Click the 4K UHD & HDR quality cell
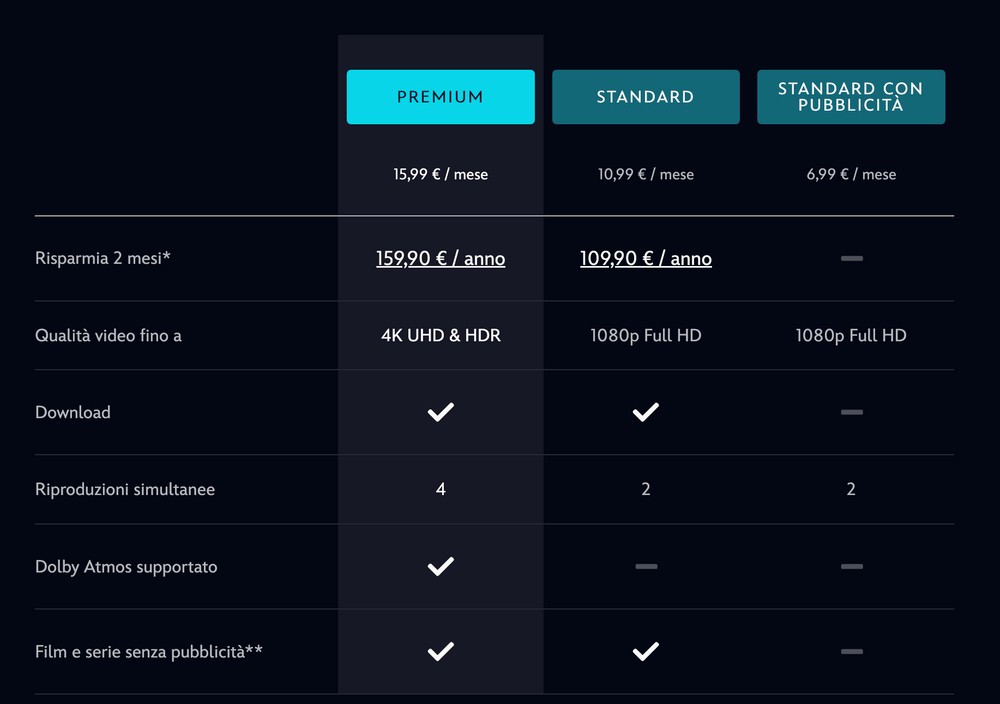 click(440, 336)
